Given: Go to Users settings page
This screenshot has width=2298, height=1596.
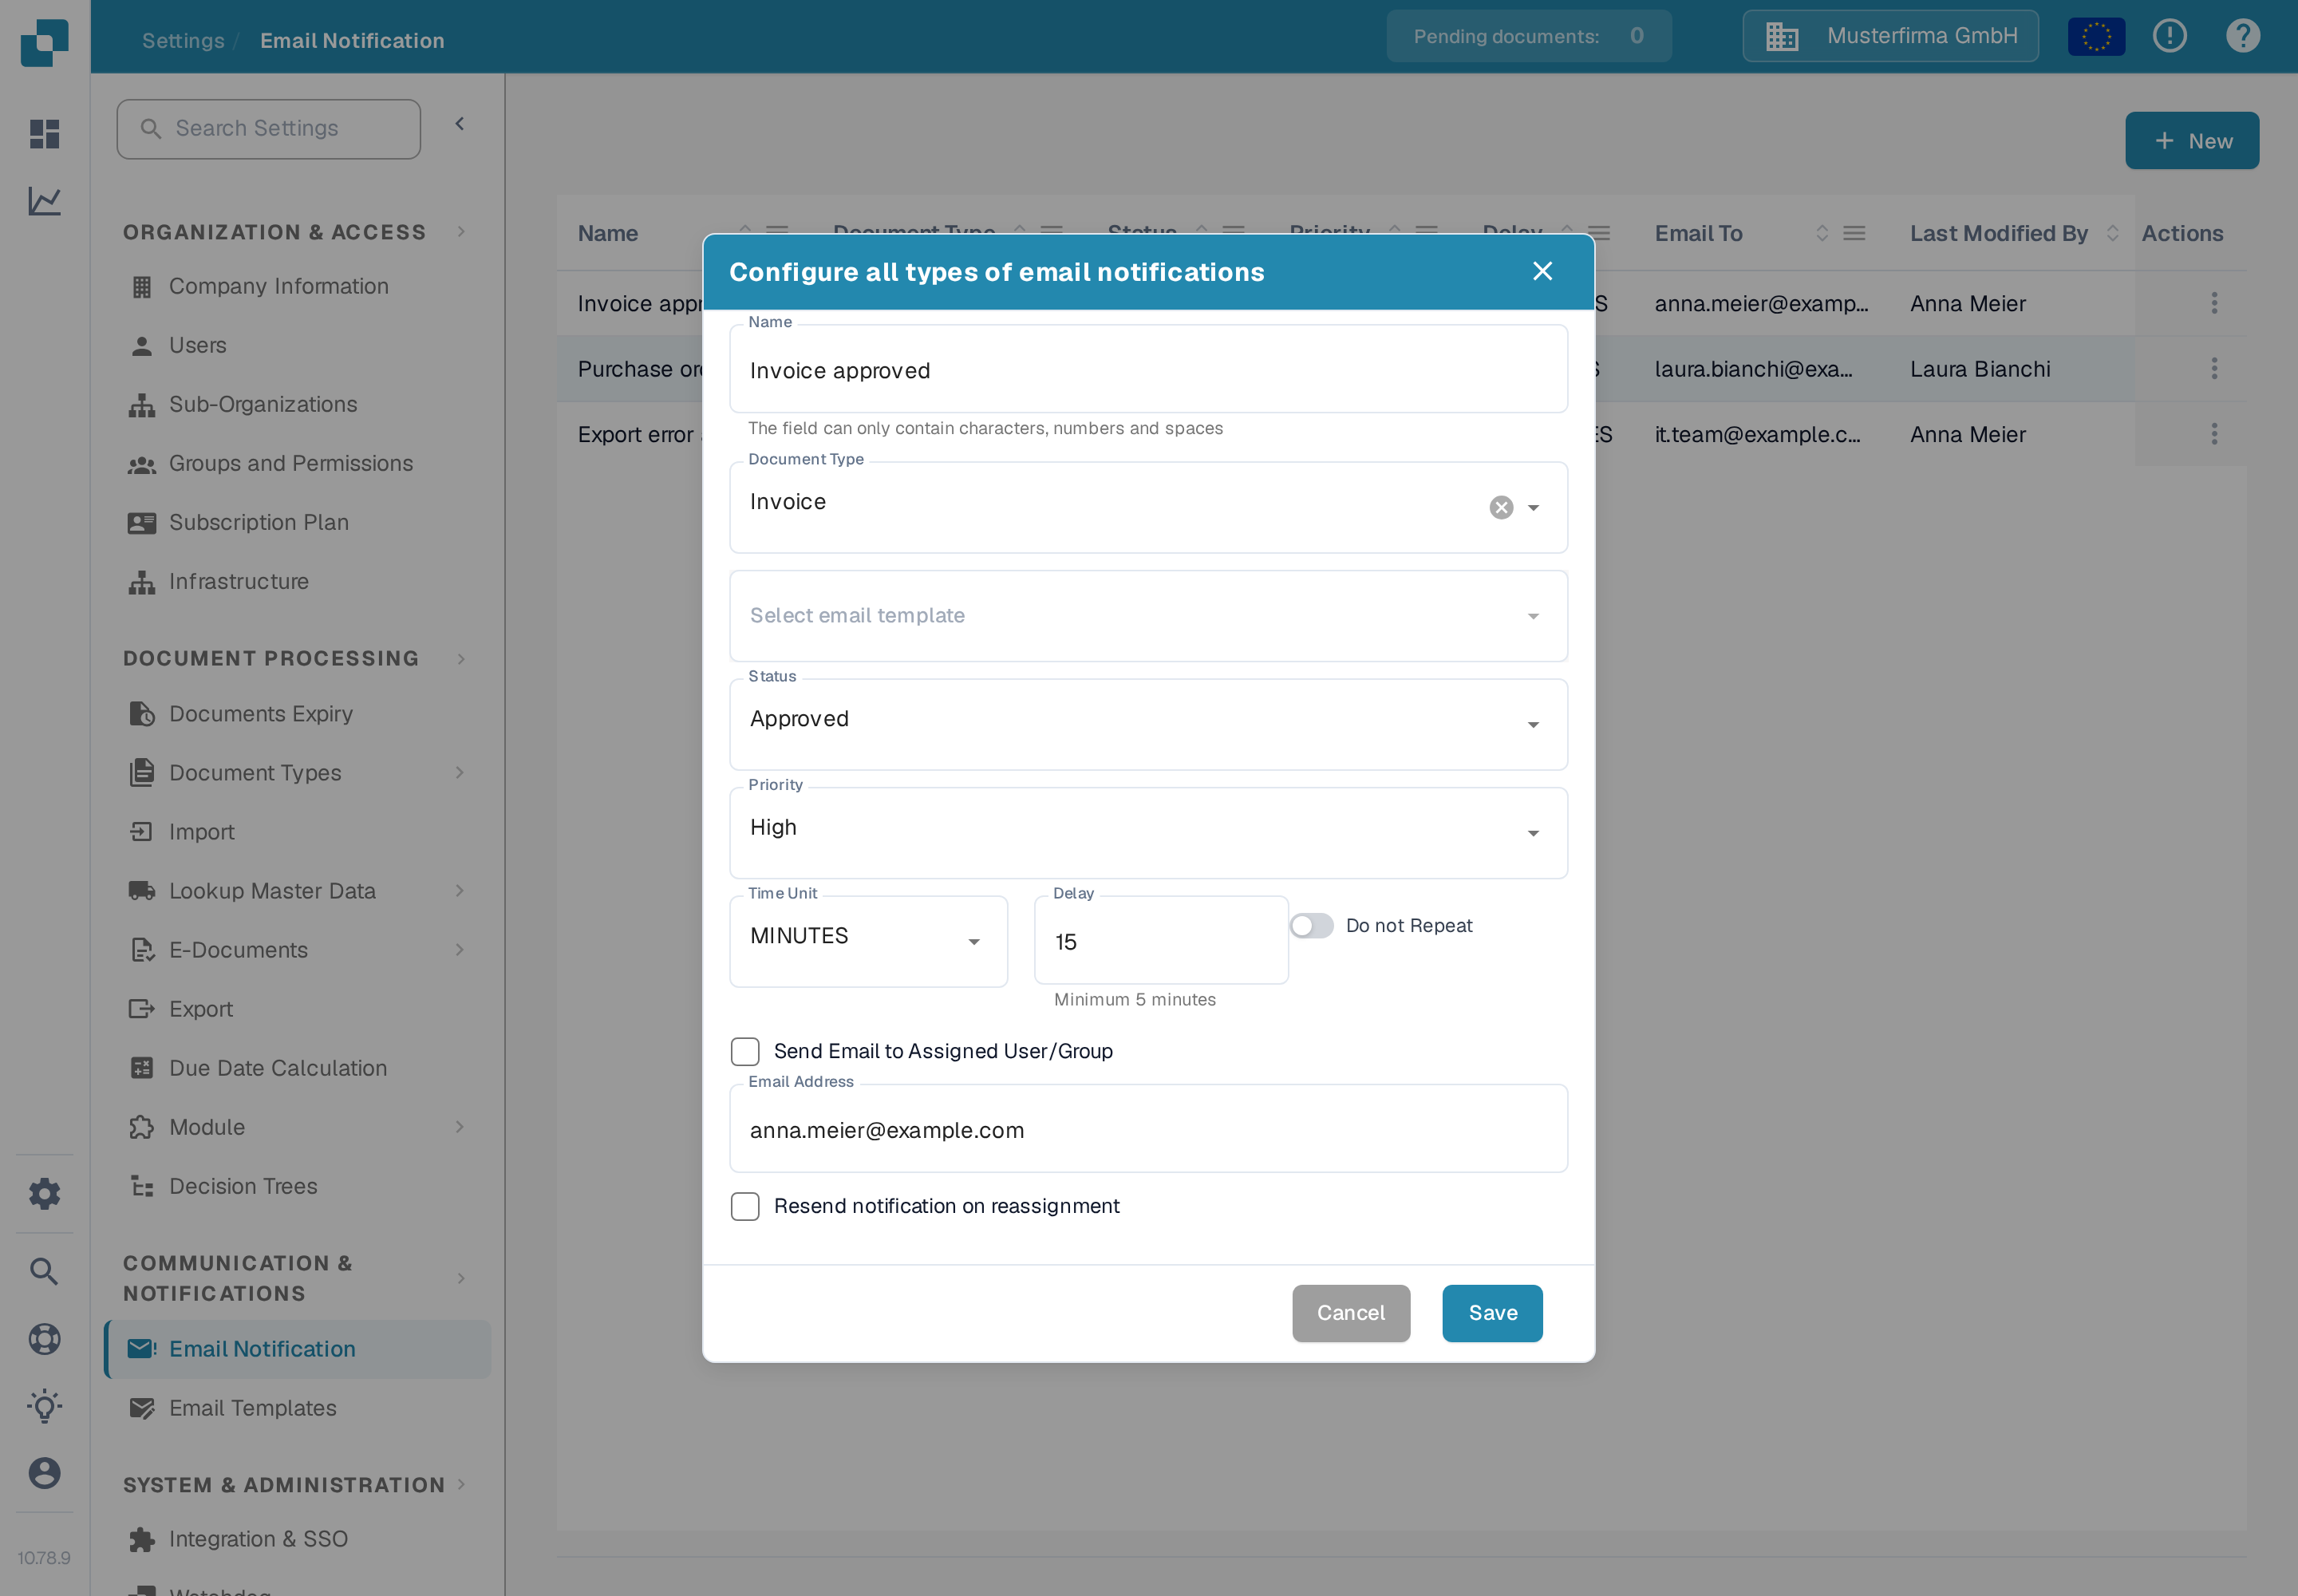Looking at the screenshot, I should tap(298, 345).
